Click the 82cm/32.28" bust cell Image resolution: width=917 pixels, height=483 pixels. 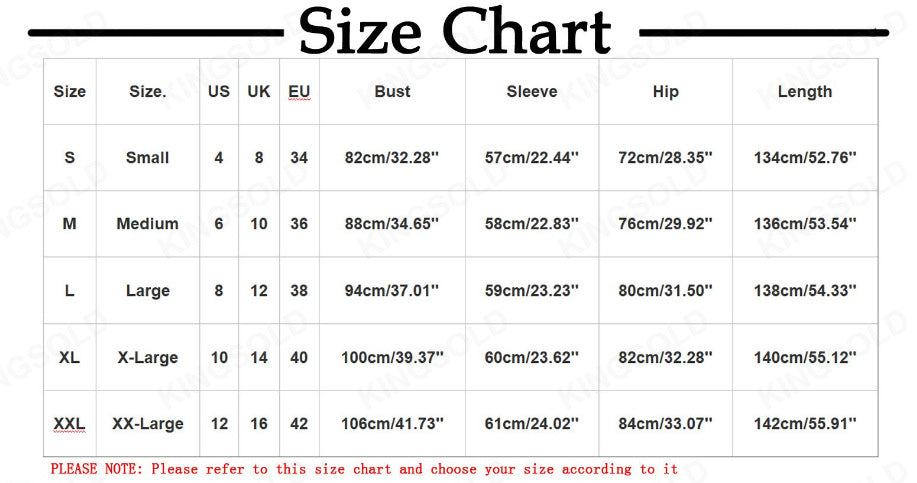coord(391,157)
